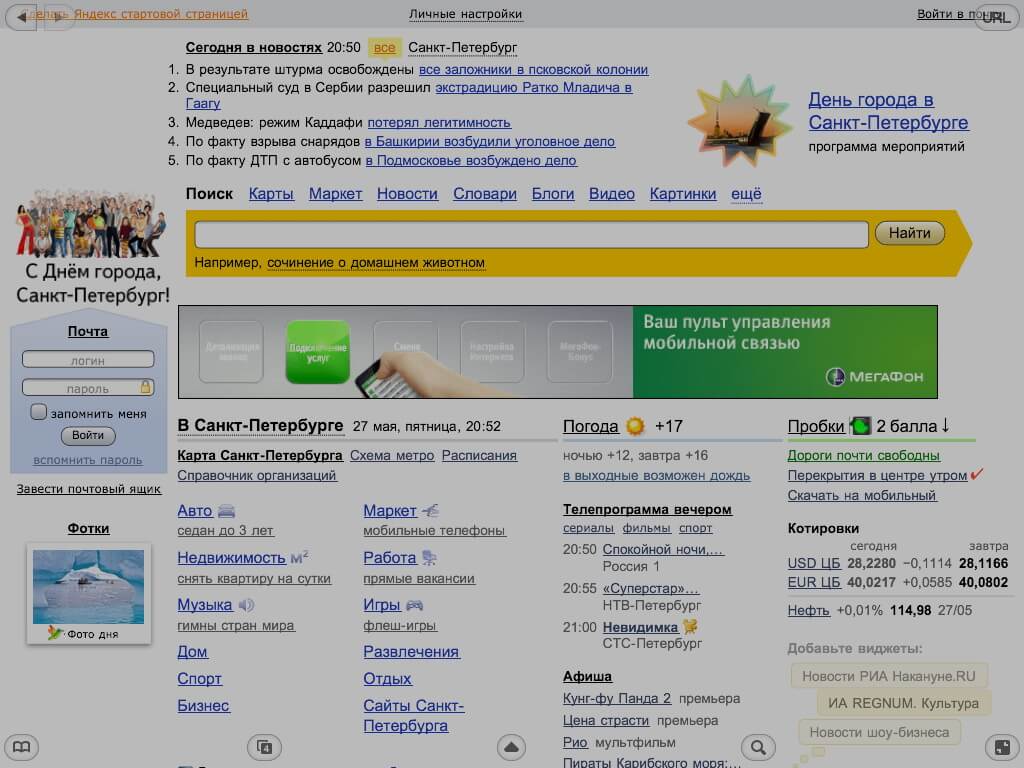Viewport: 1024px width, 768px height.
Task: Open the сериалы TV program filter
Action: pyautogui.click(x=588, y=528)
